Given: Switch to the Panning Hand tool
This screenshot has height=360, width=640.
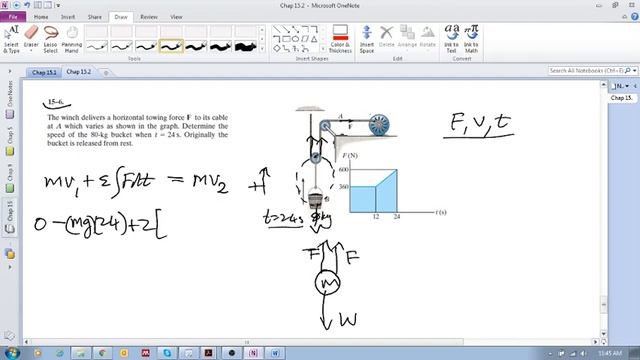Looking at the screenshot, I should [72, 39].
